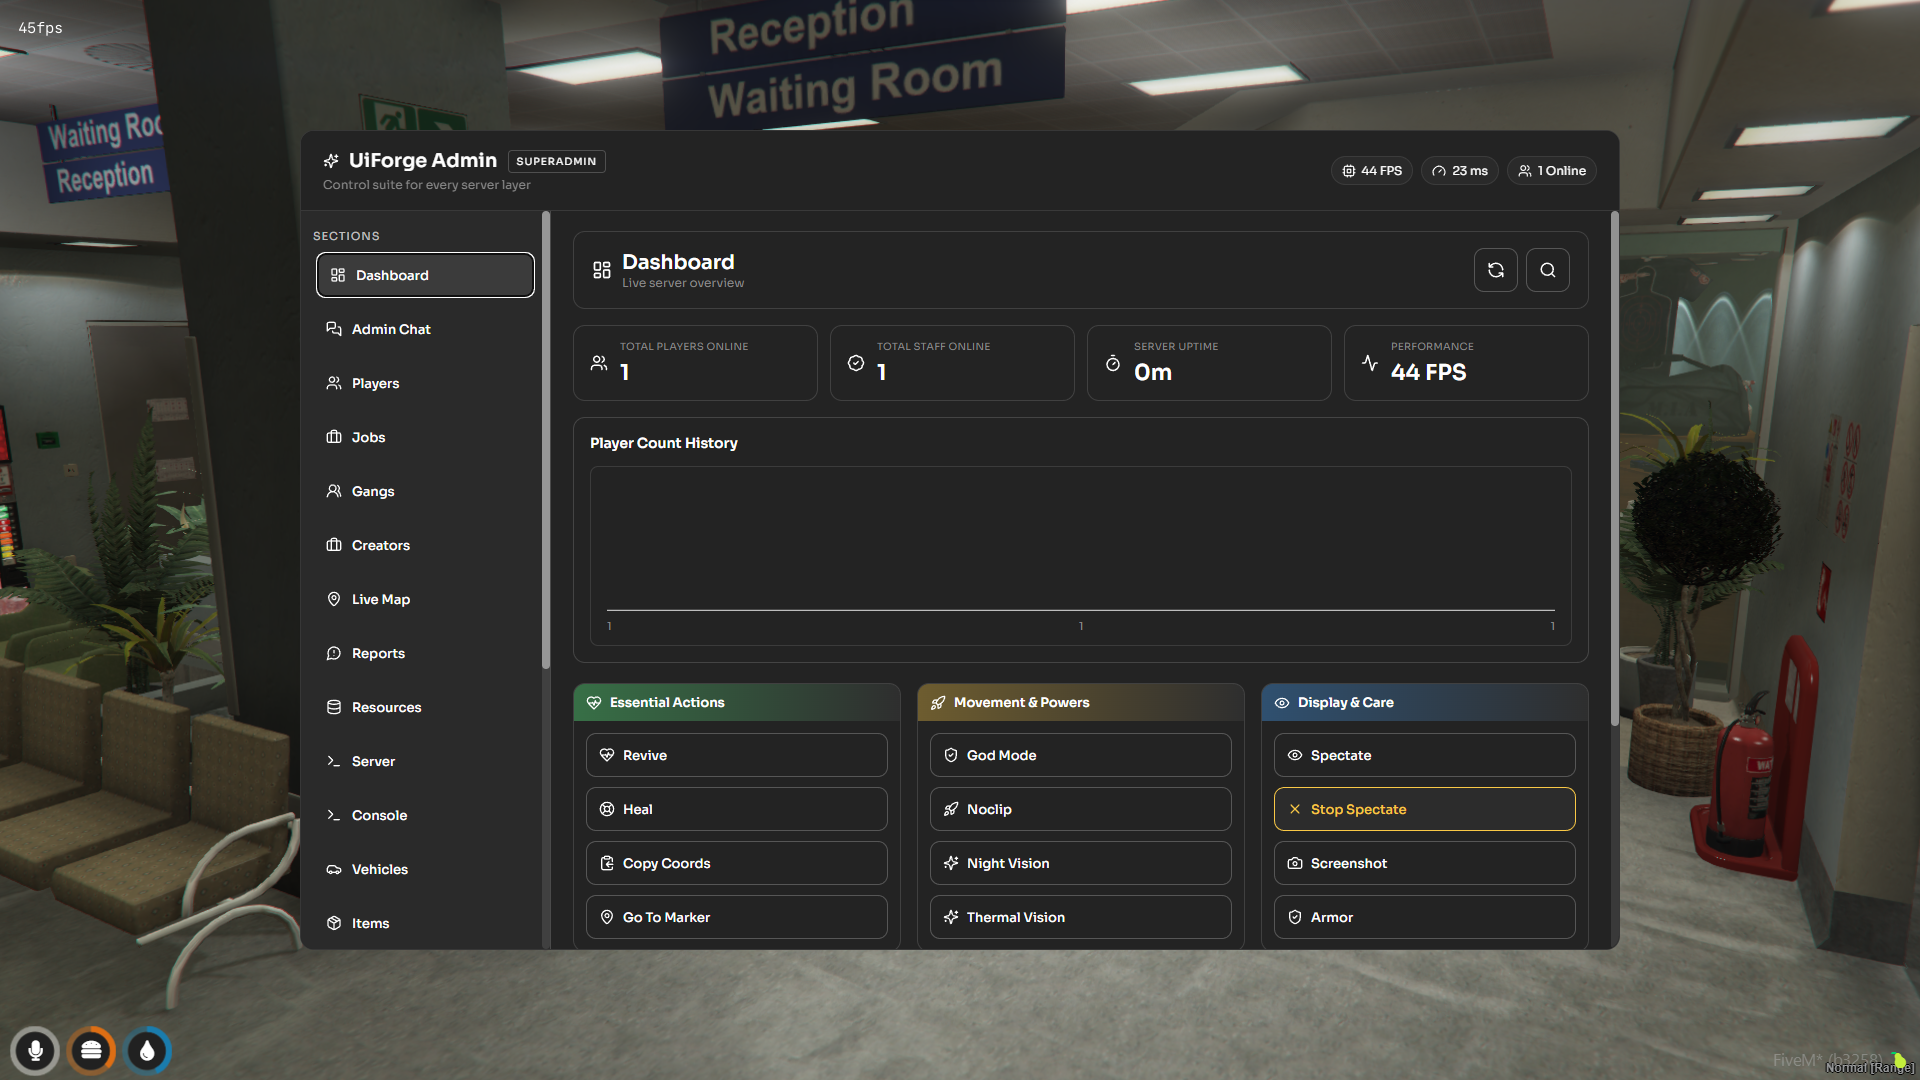The image size is (1920, 1080).
Task: Click the Server Uptime card
Action: (1209, 363)
